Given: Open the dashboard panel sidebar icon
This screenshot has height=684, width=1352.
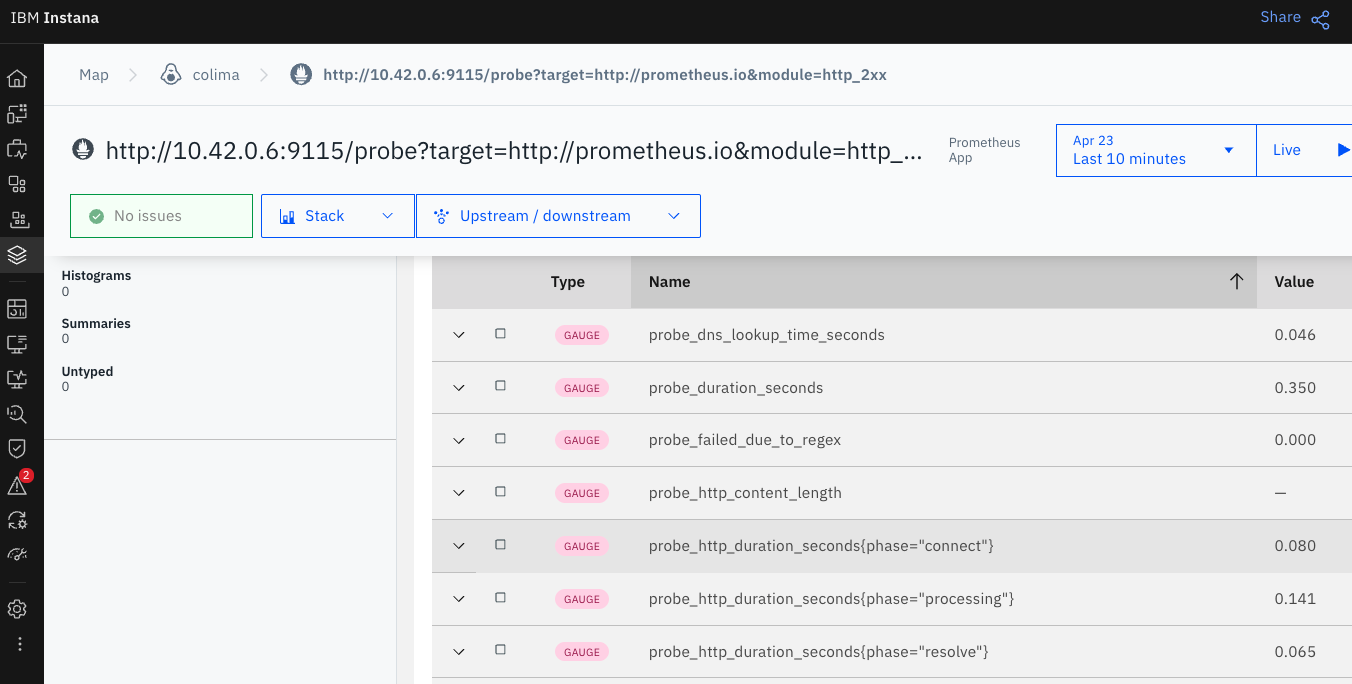Looking at the screenshot, I should [17, 308].
